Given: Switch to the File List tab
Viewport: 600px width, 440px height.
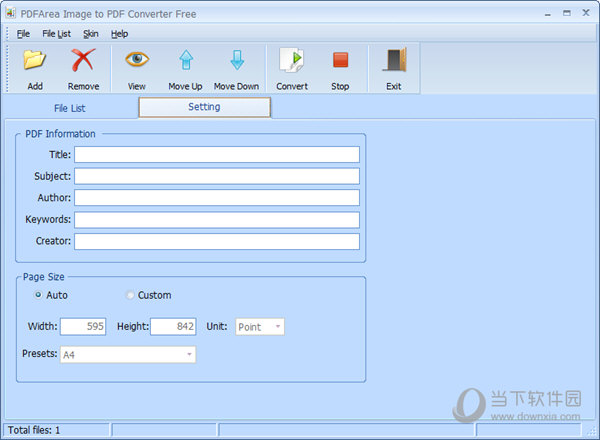Looking at the screenshot, I should tap(70, 108).
